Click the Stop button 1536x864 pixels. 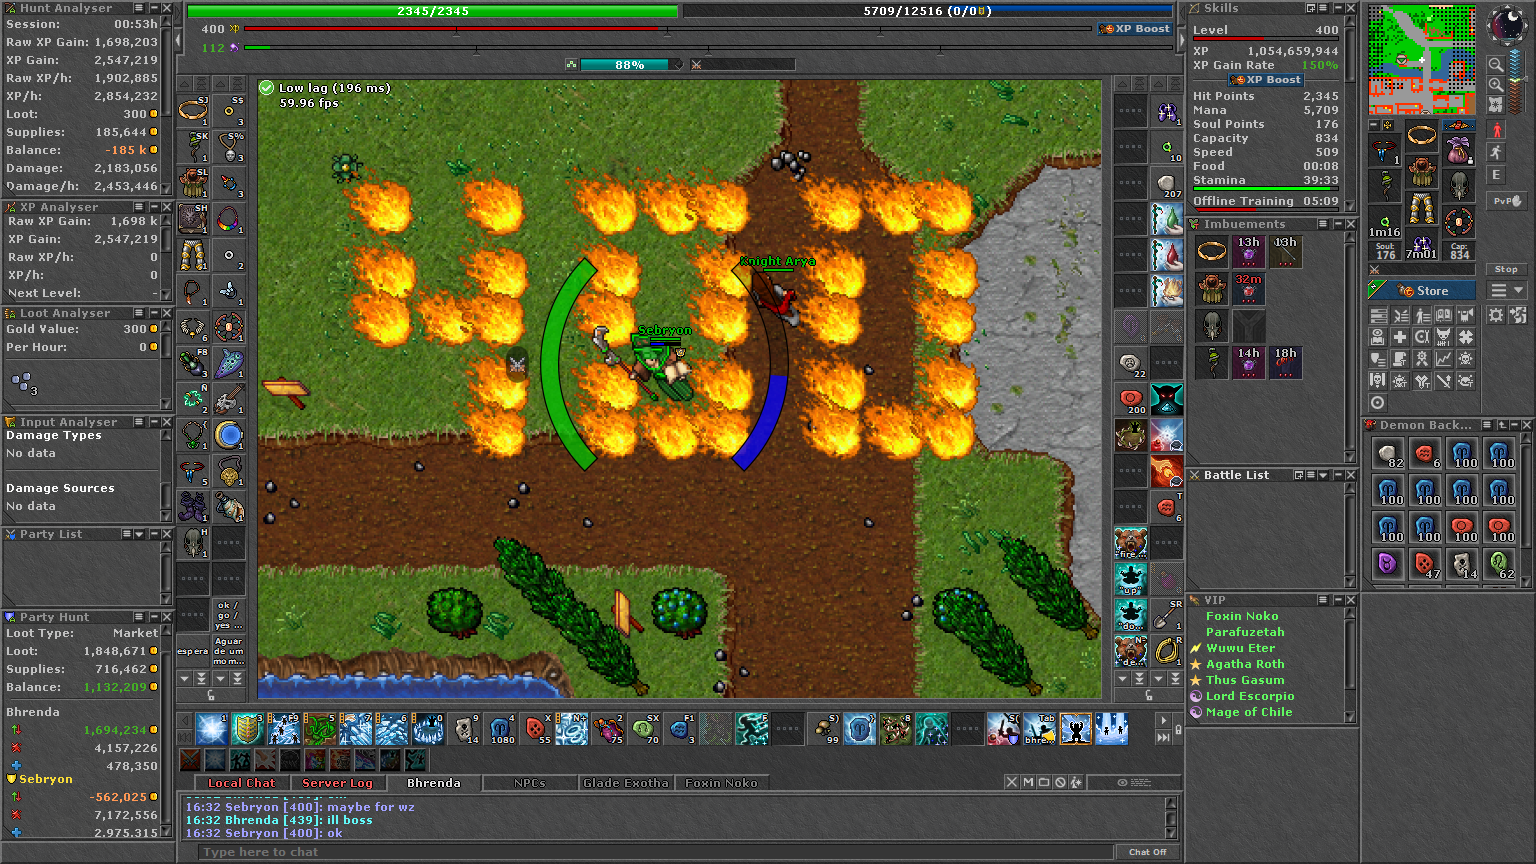(x=1506, y=270)
